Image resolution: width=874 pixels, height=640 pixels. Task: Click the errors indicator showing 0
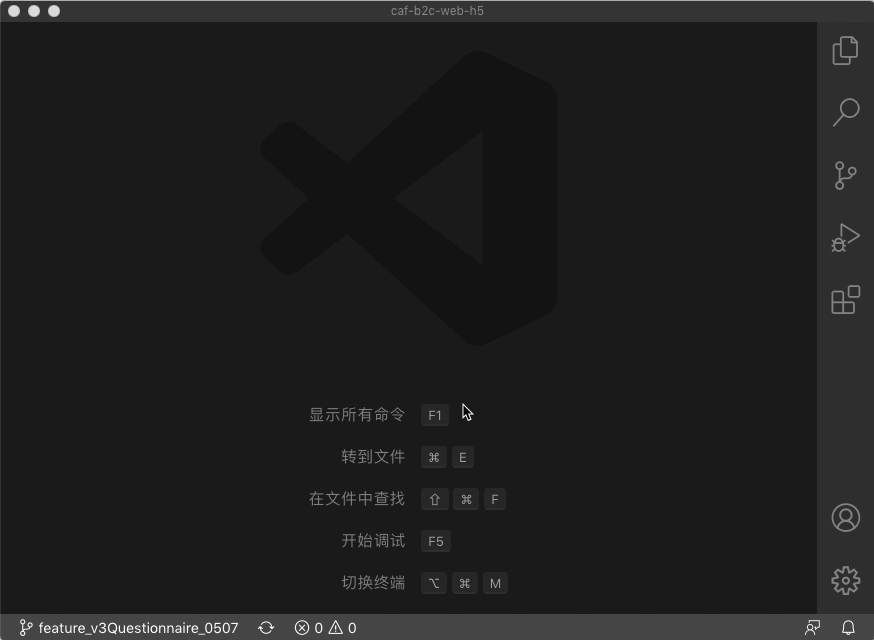[310, 628]
